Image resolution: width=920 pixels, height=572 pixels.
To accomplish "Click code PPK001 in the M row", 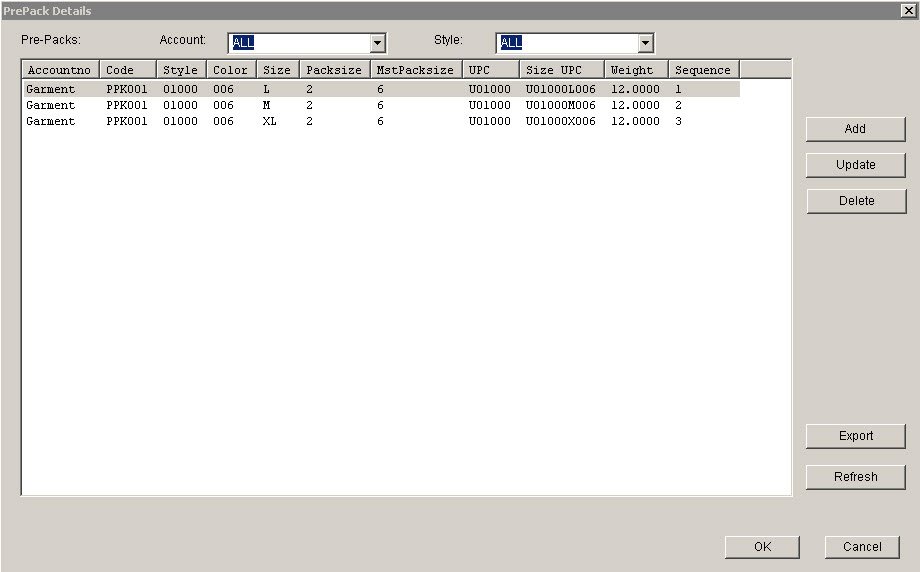I will [126, 105].
